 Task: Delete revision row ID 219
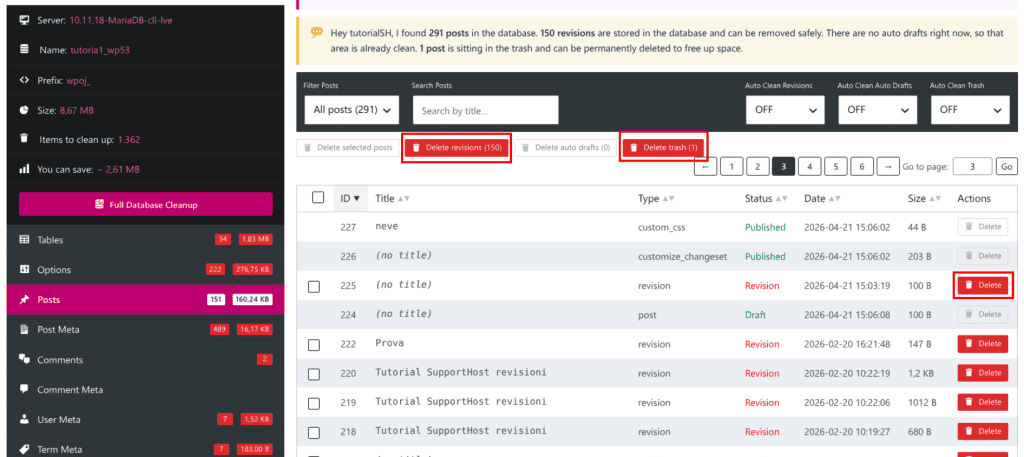[983, 402]
